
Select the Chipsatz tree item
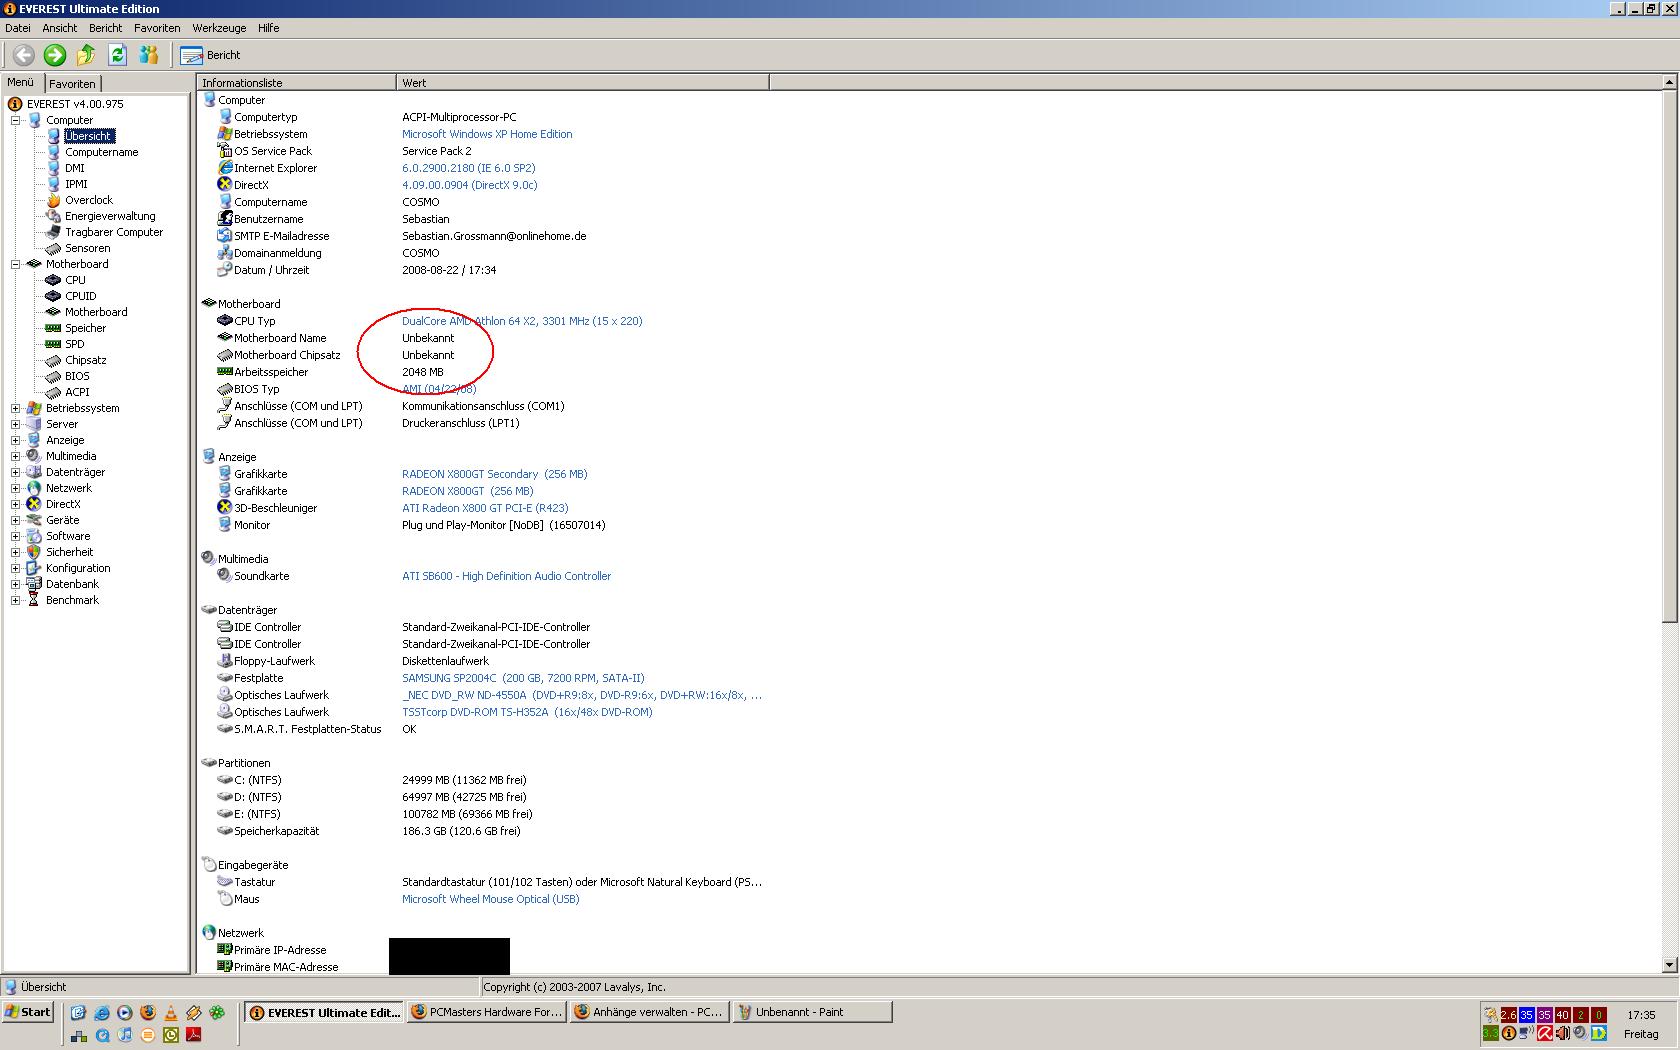click(x=86, y=360)
